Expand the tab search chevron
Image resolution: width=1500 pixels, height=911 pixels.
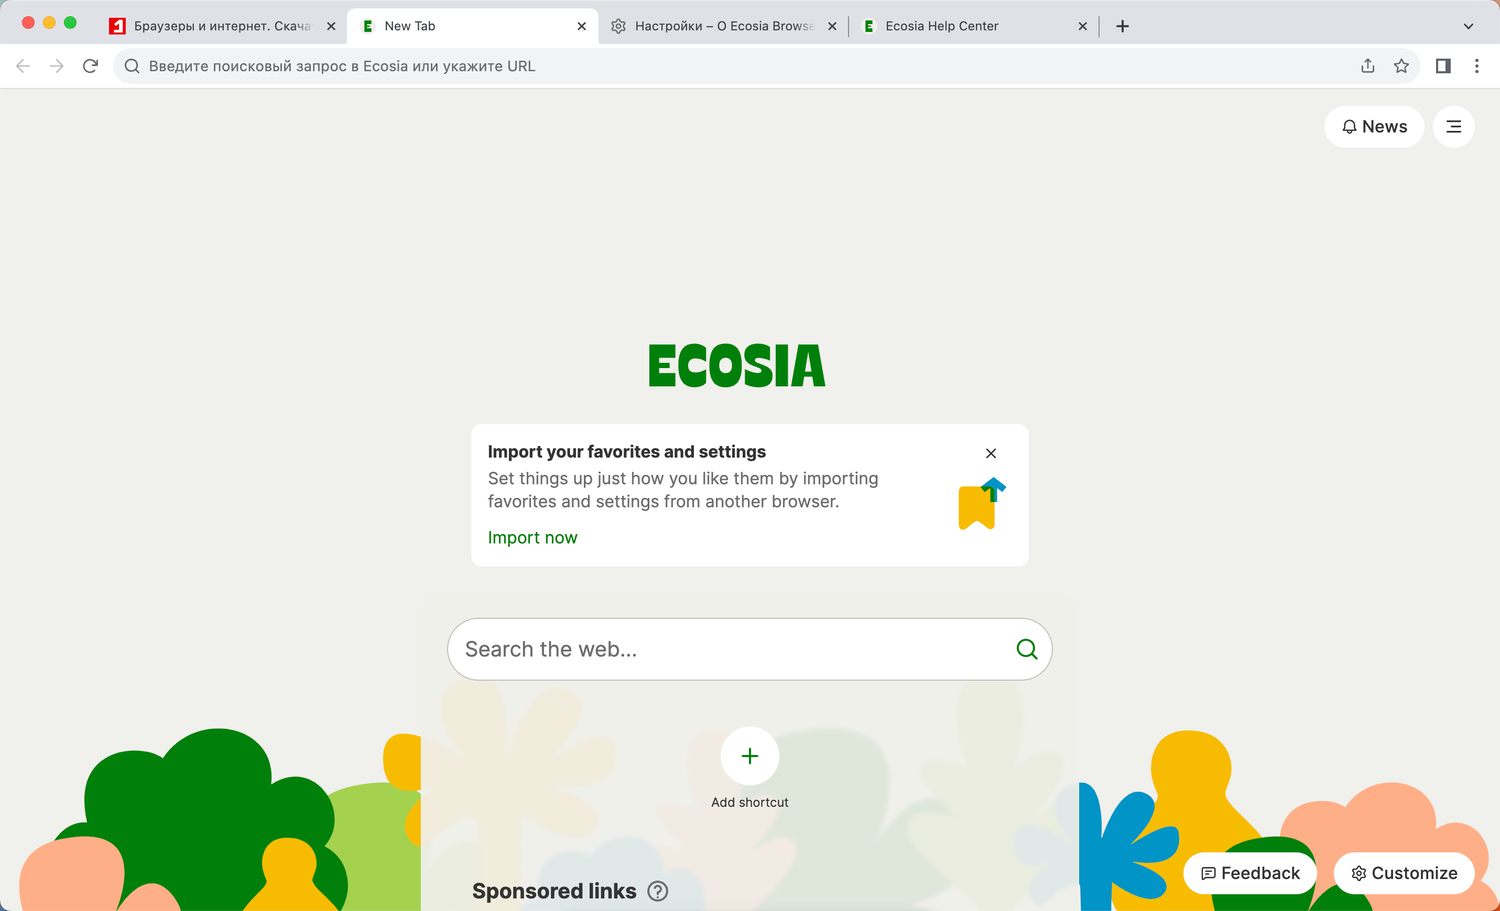(x=1468, y=26)
